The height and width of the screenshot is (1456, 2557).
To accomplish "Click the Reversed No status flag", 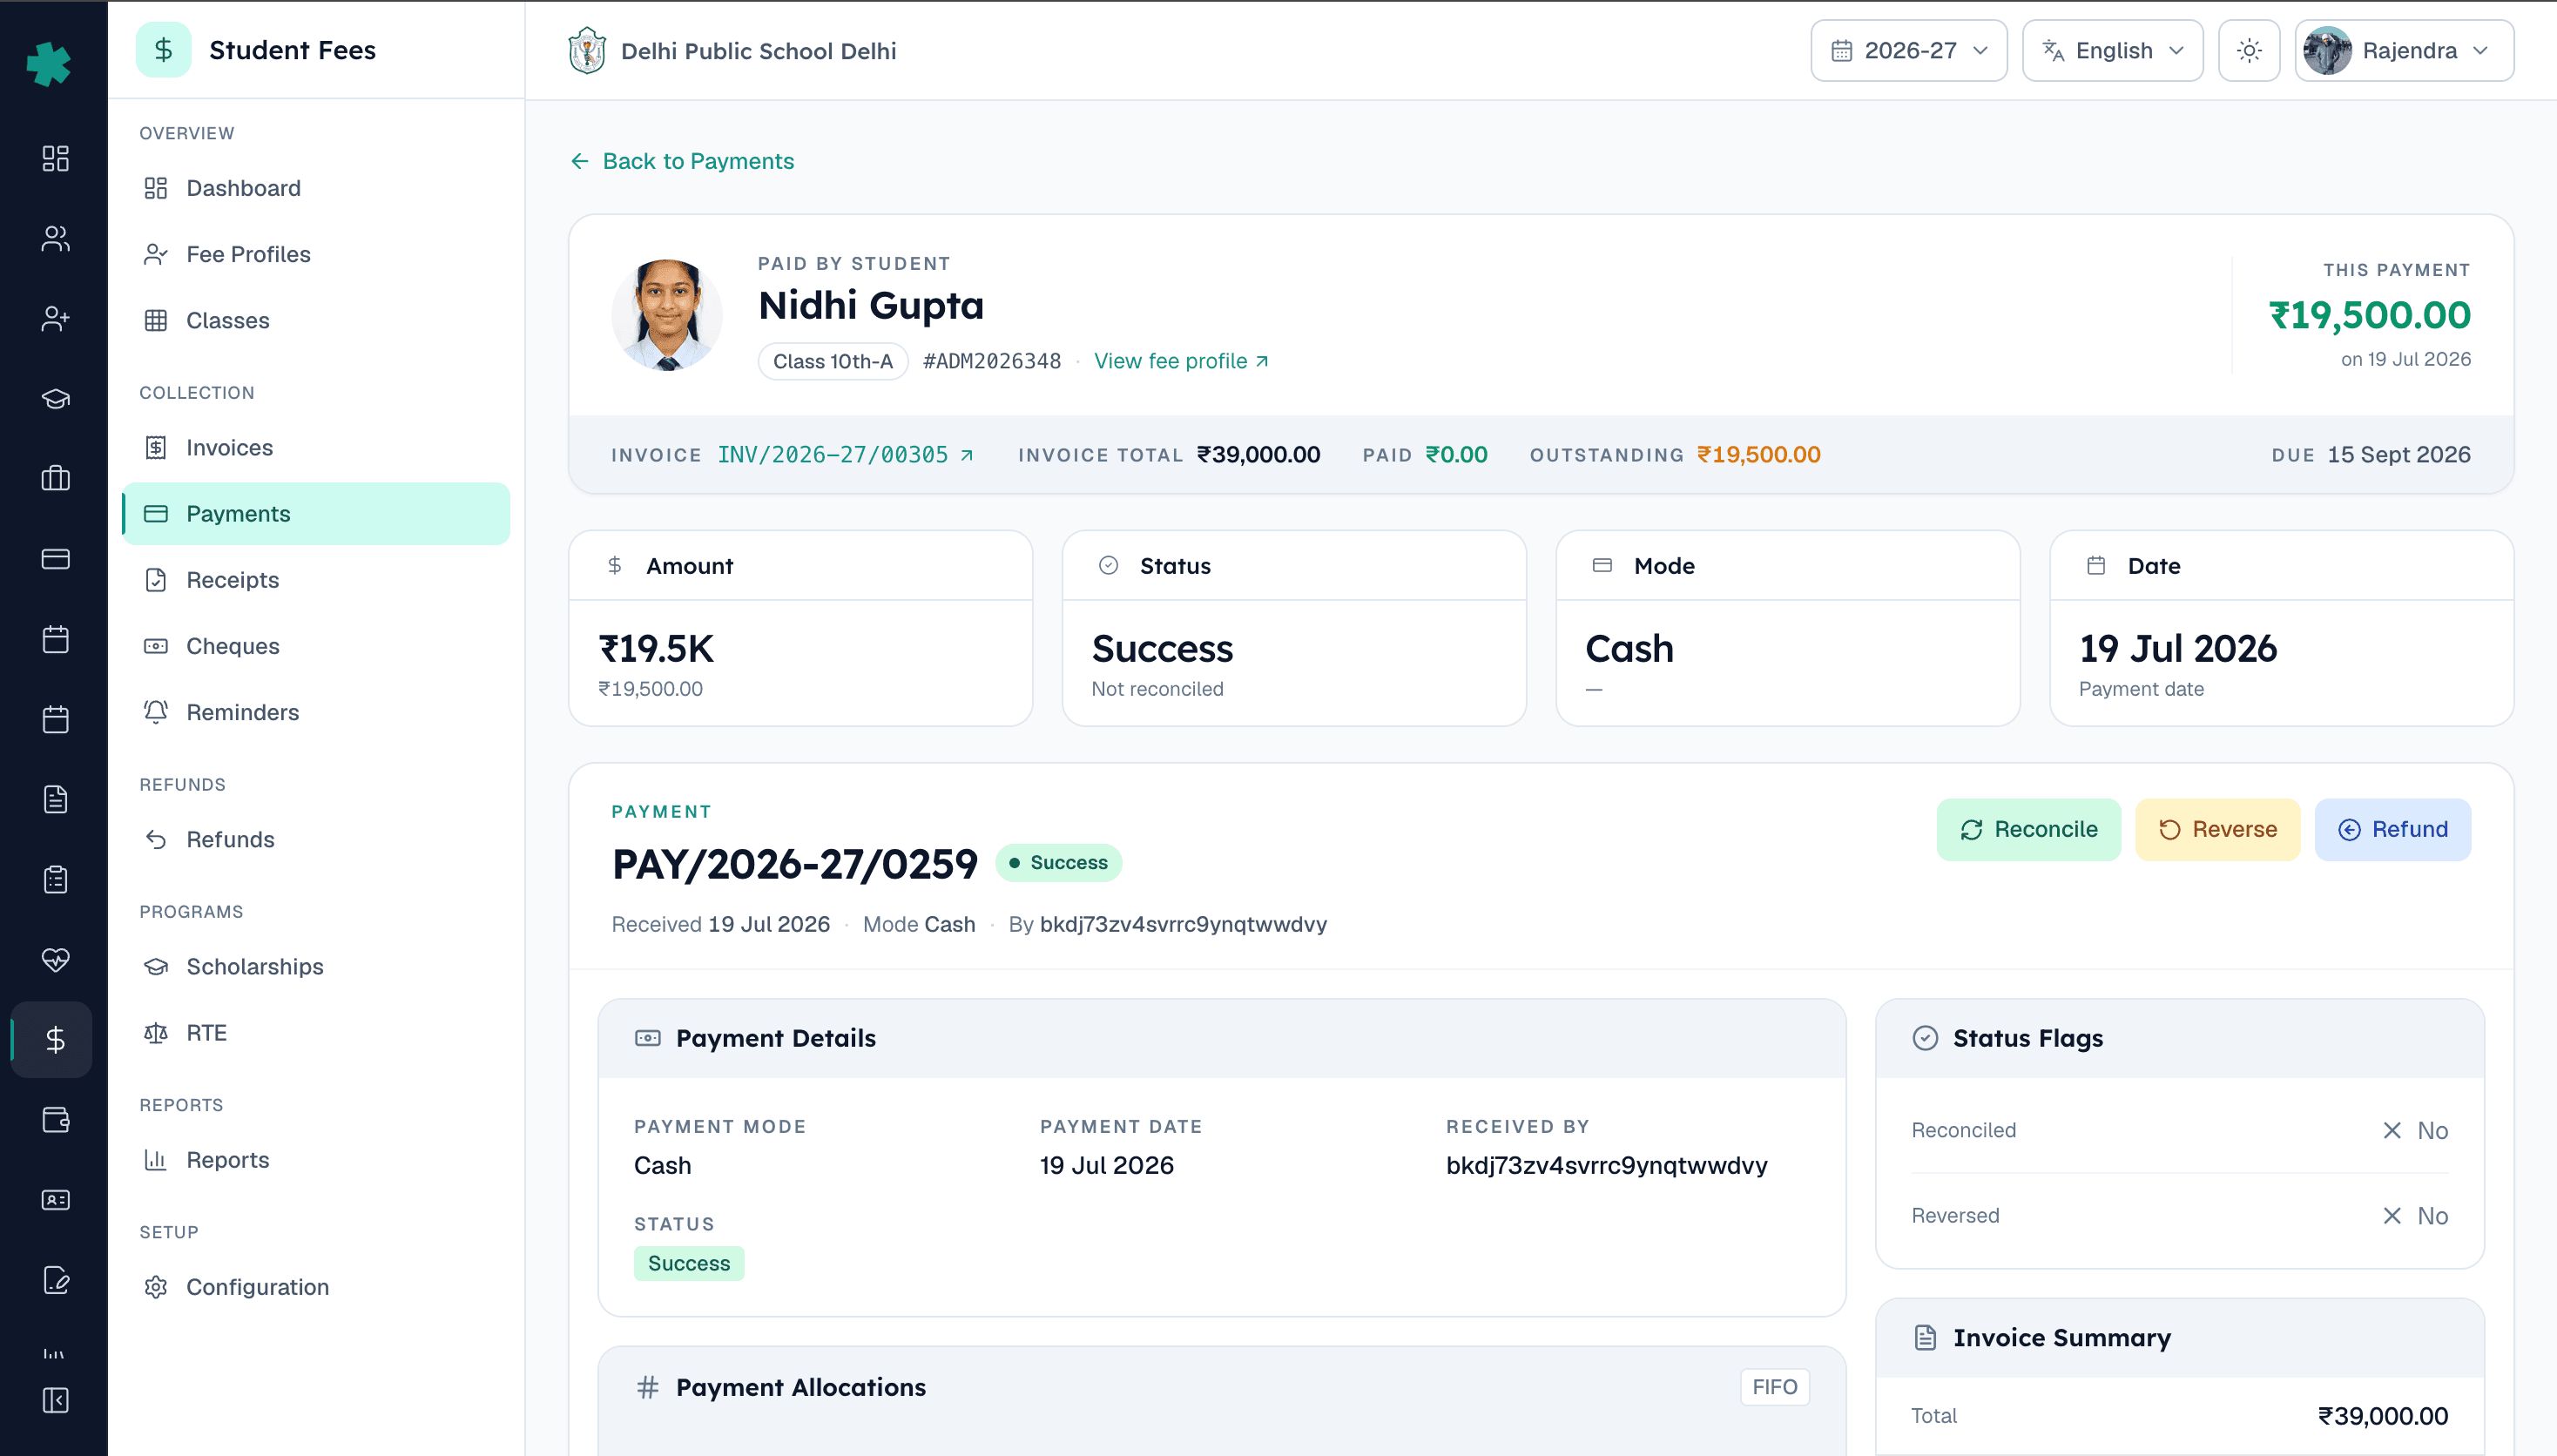I will [x=2179, y=1216].
